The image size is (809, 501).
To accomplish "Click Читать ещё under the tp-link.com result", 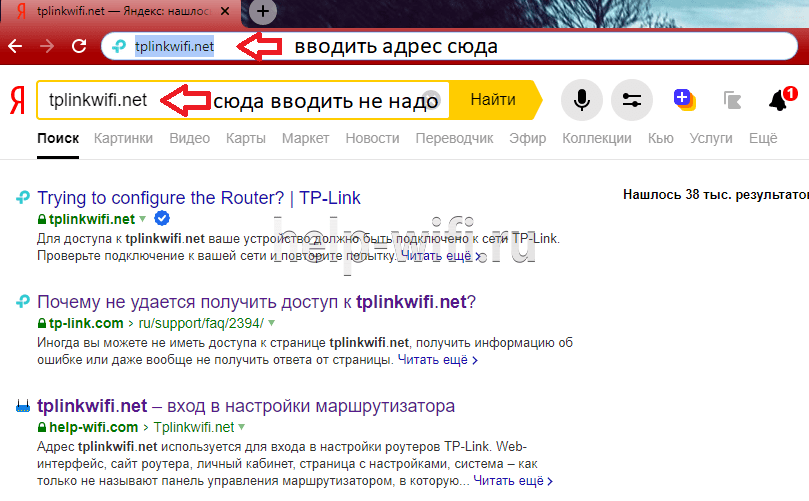I will click(438, 360).
